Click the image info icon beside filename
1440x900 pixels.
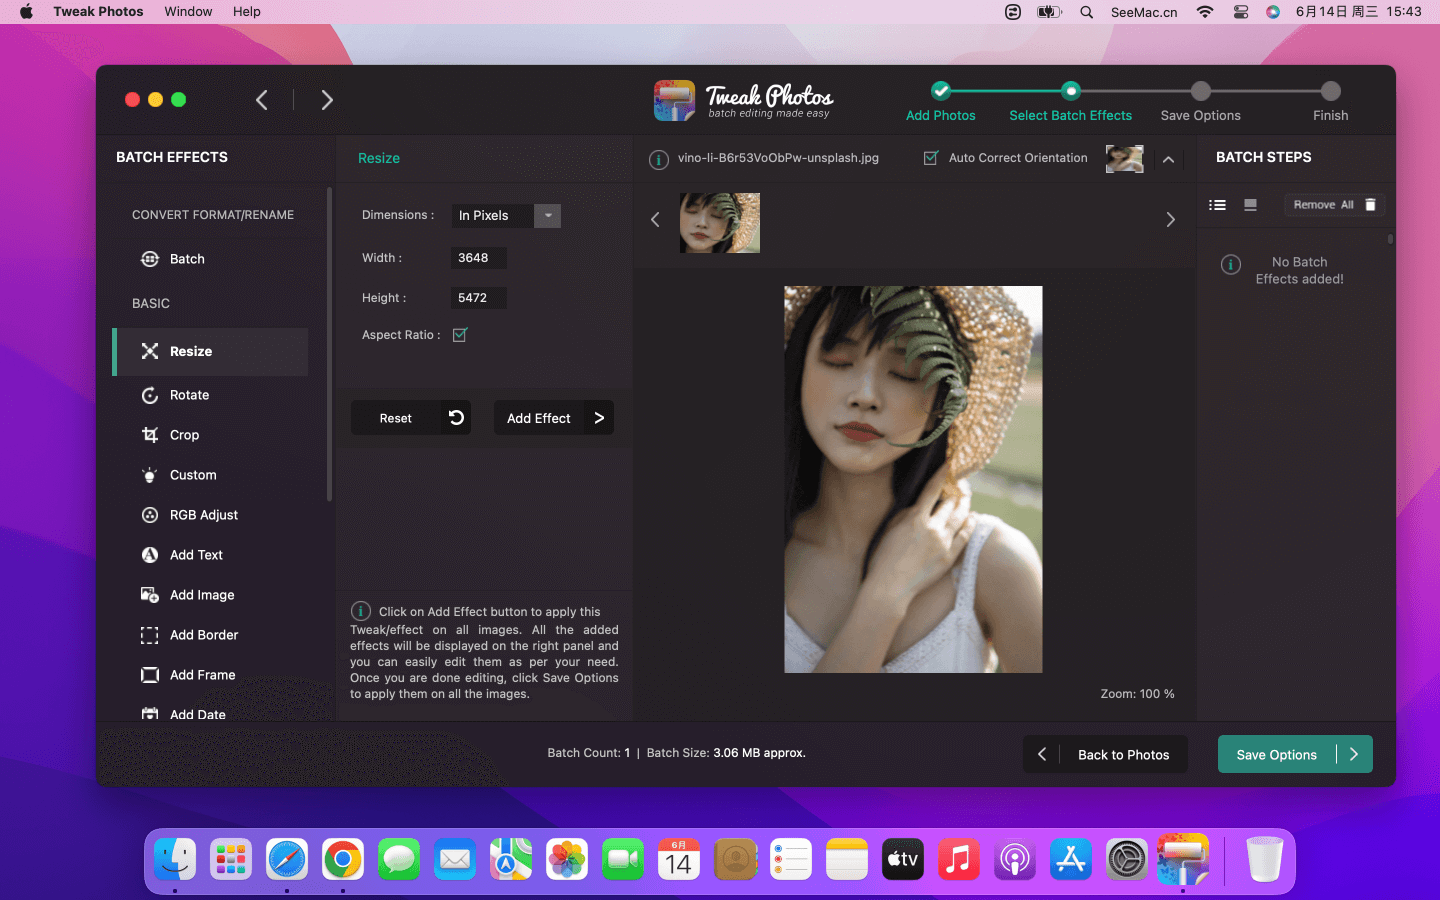point(659,159)
